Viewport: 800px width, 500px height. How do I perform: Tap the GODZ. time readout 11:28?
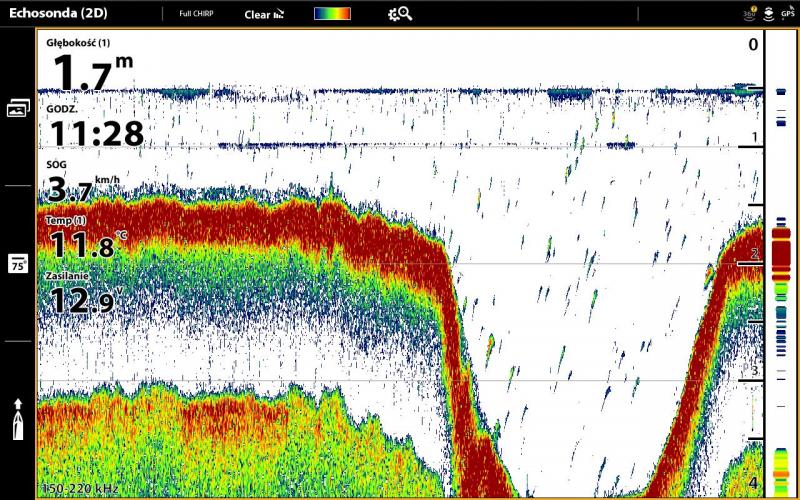(x=95, y=126)
